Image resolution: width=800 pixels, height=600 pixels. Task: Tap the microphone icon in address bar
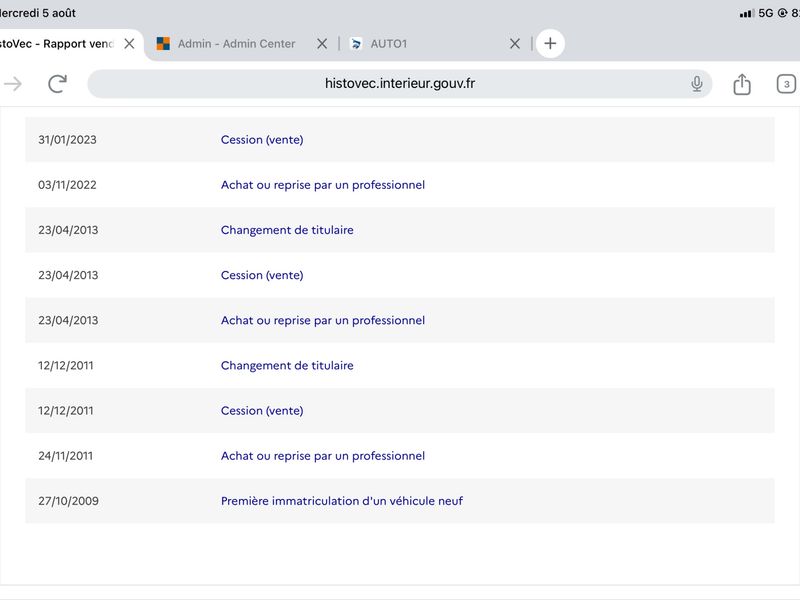point(696,84)
